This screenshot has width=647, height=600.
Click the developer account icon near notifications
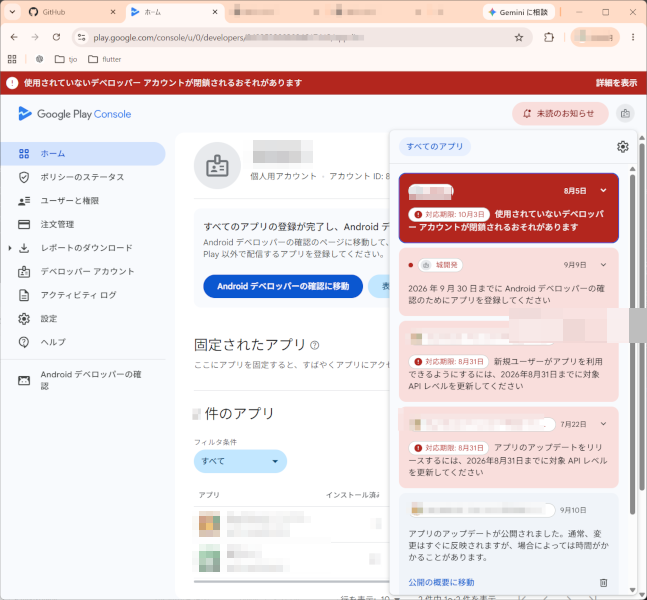[625, 113]
